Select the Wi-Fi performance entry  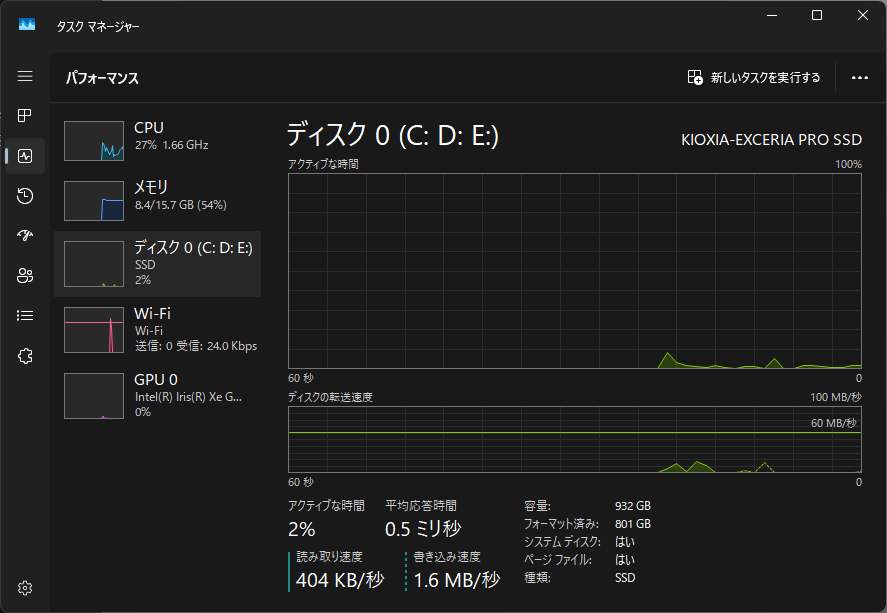(x=160, y=330)
